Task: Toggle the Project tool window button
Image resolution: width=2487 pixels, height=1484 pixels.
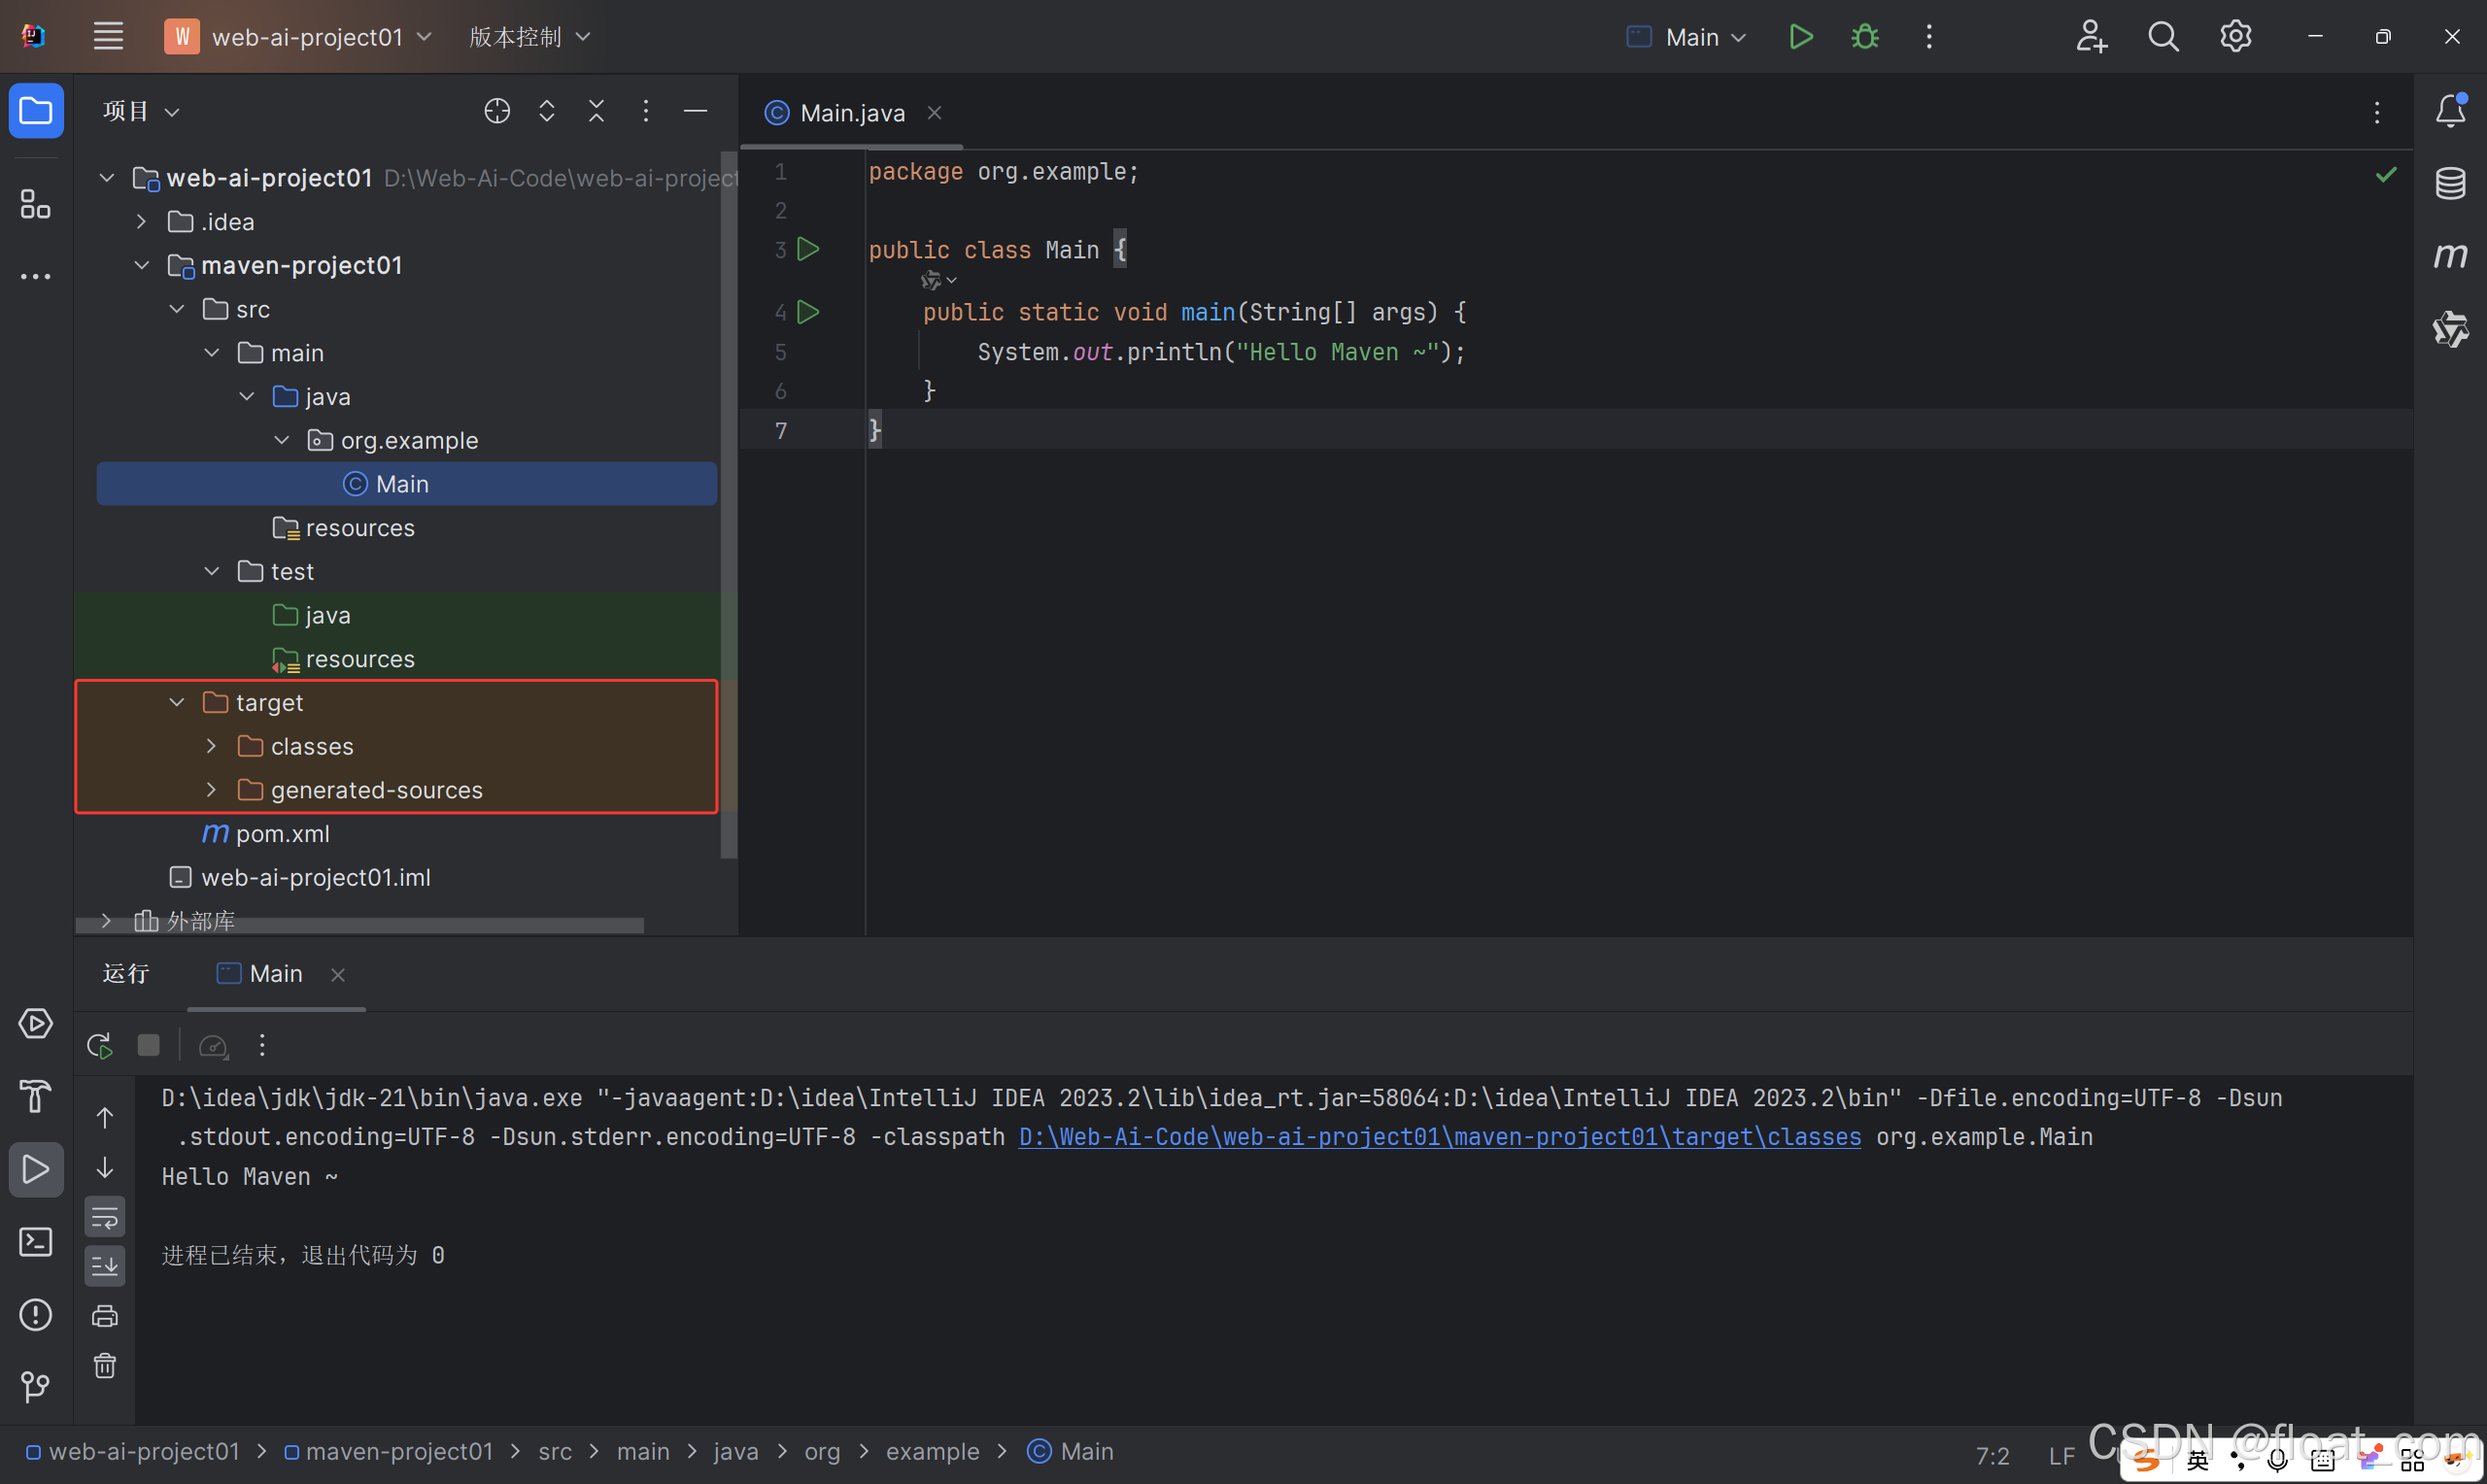Action: click(36, 110)
